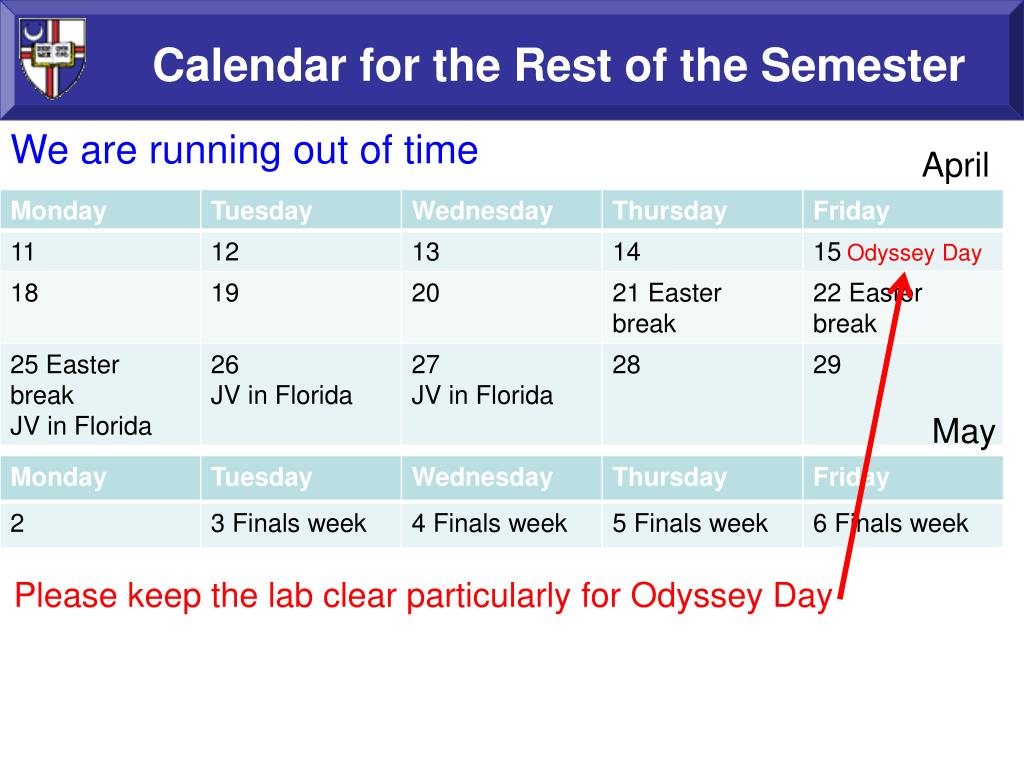Click 'We are running out of time' heading

pos(244,150)
